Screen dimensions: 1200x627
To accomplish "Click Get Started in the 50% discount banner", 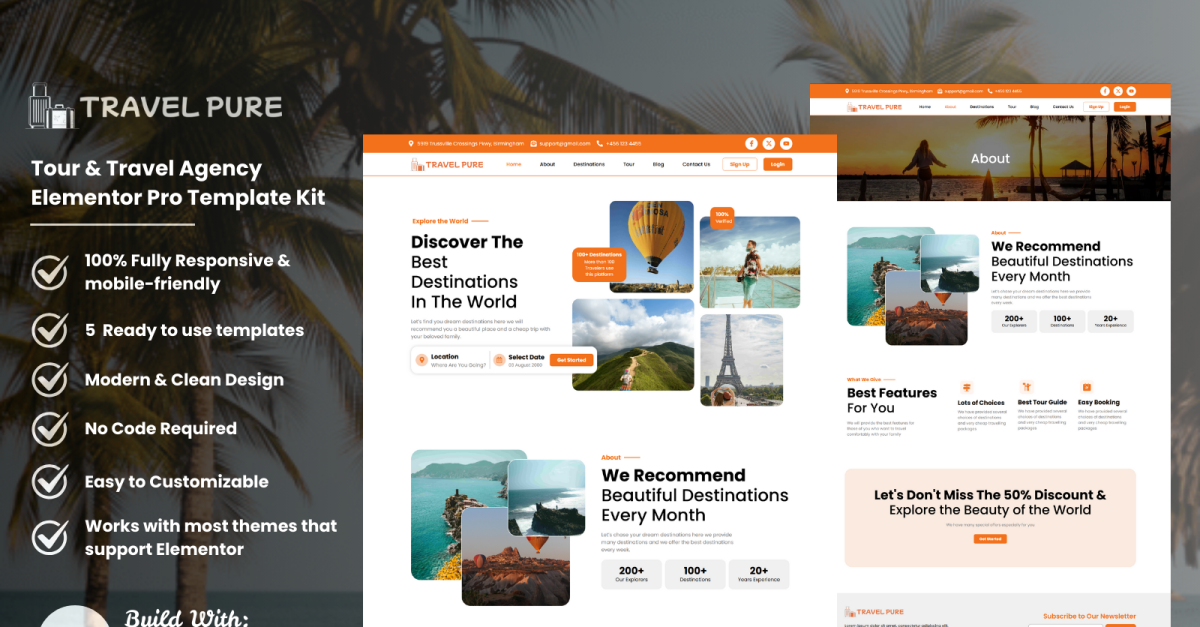I will [990, 539].
